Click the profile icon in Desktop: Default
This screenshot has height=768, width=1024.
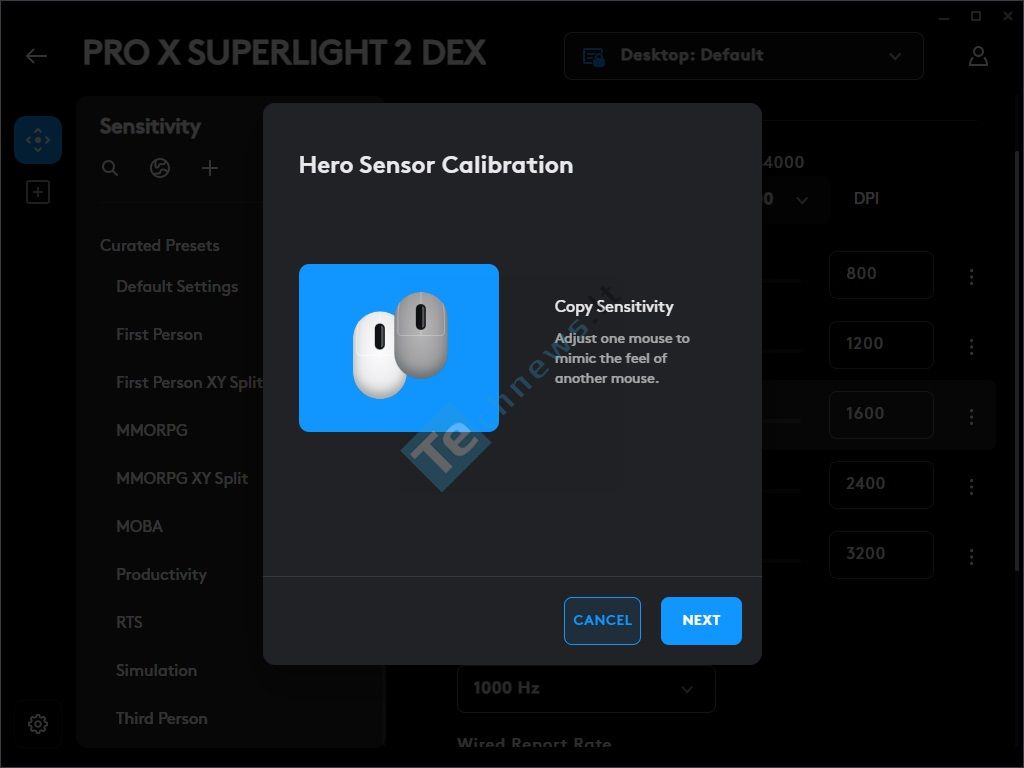594,56
